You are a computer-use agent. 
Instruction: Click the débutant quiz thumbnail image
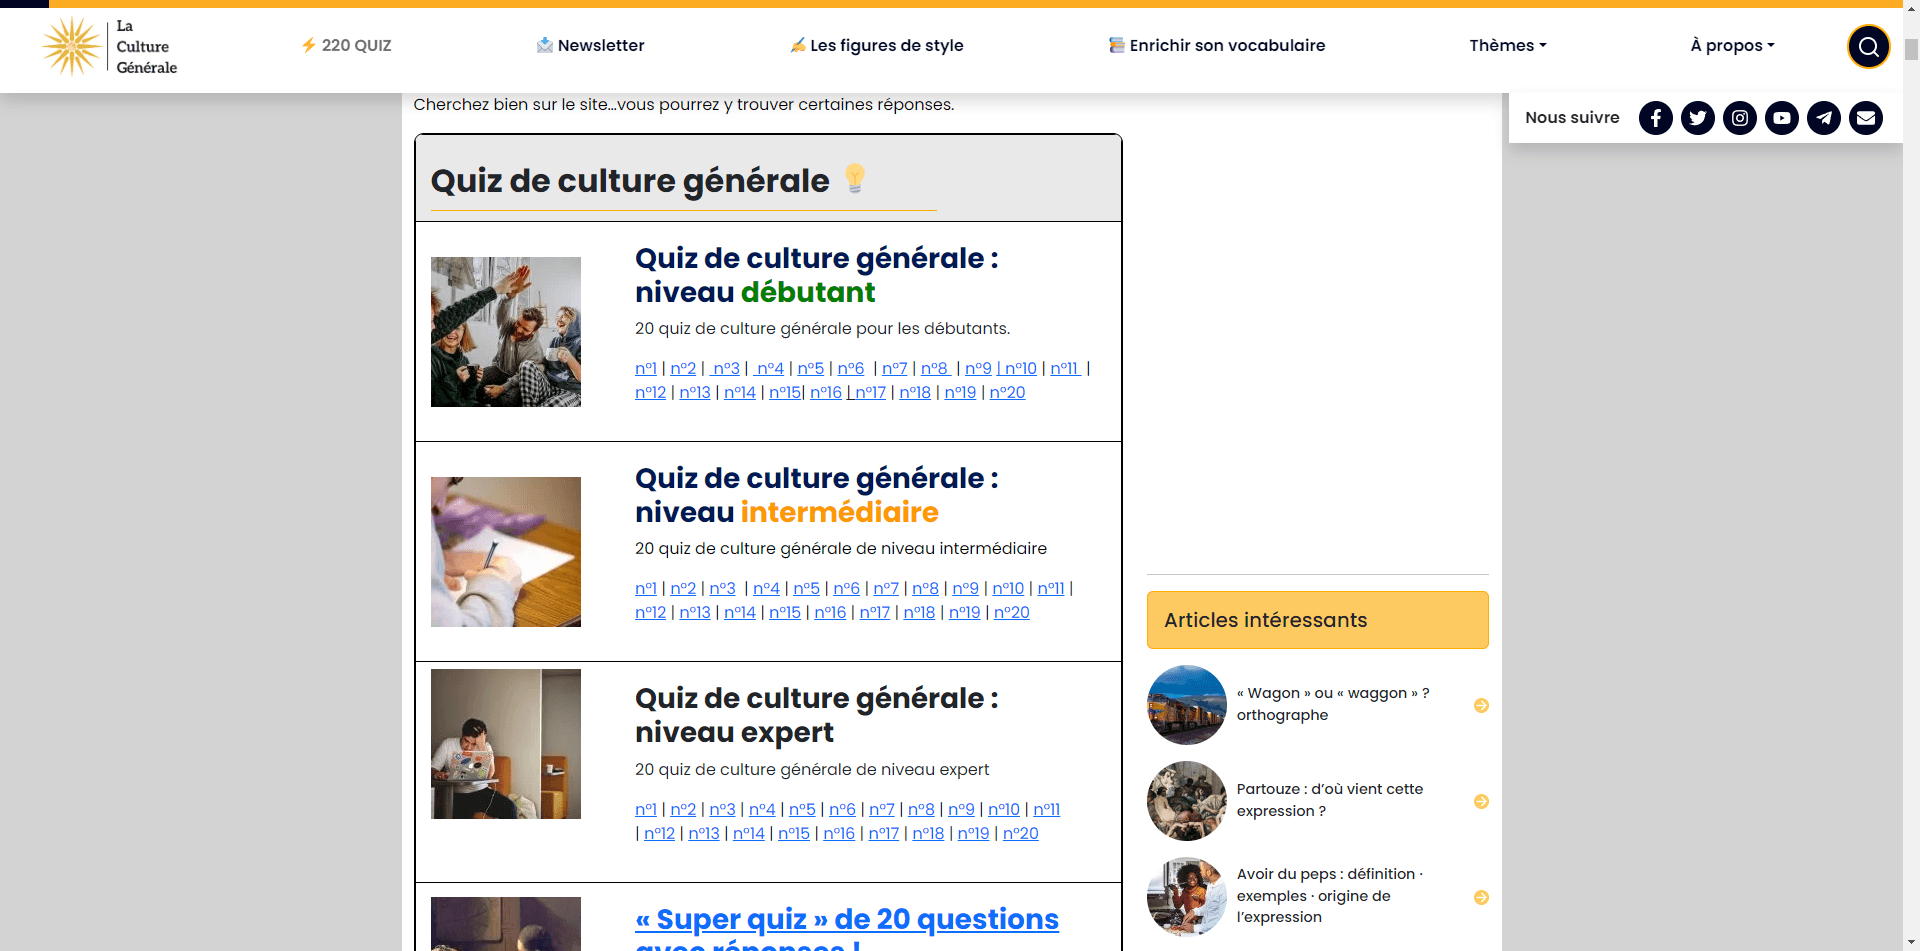pos(505,332)
